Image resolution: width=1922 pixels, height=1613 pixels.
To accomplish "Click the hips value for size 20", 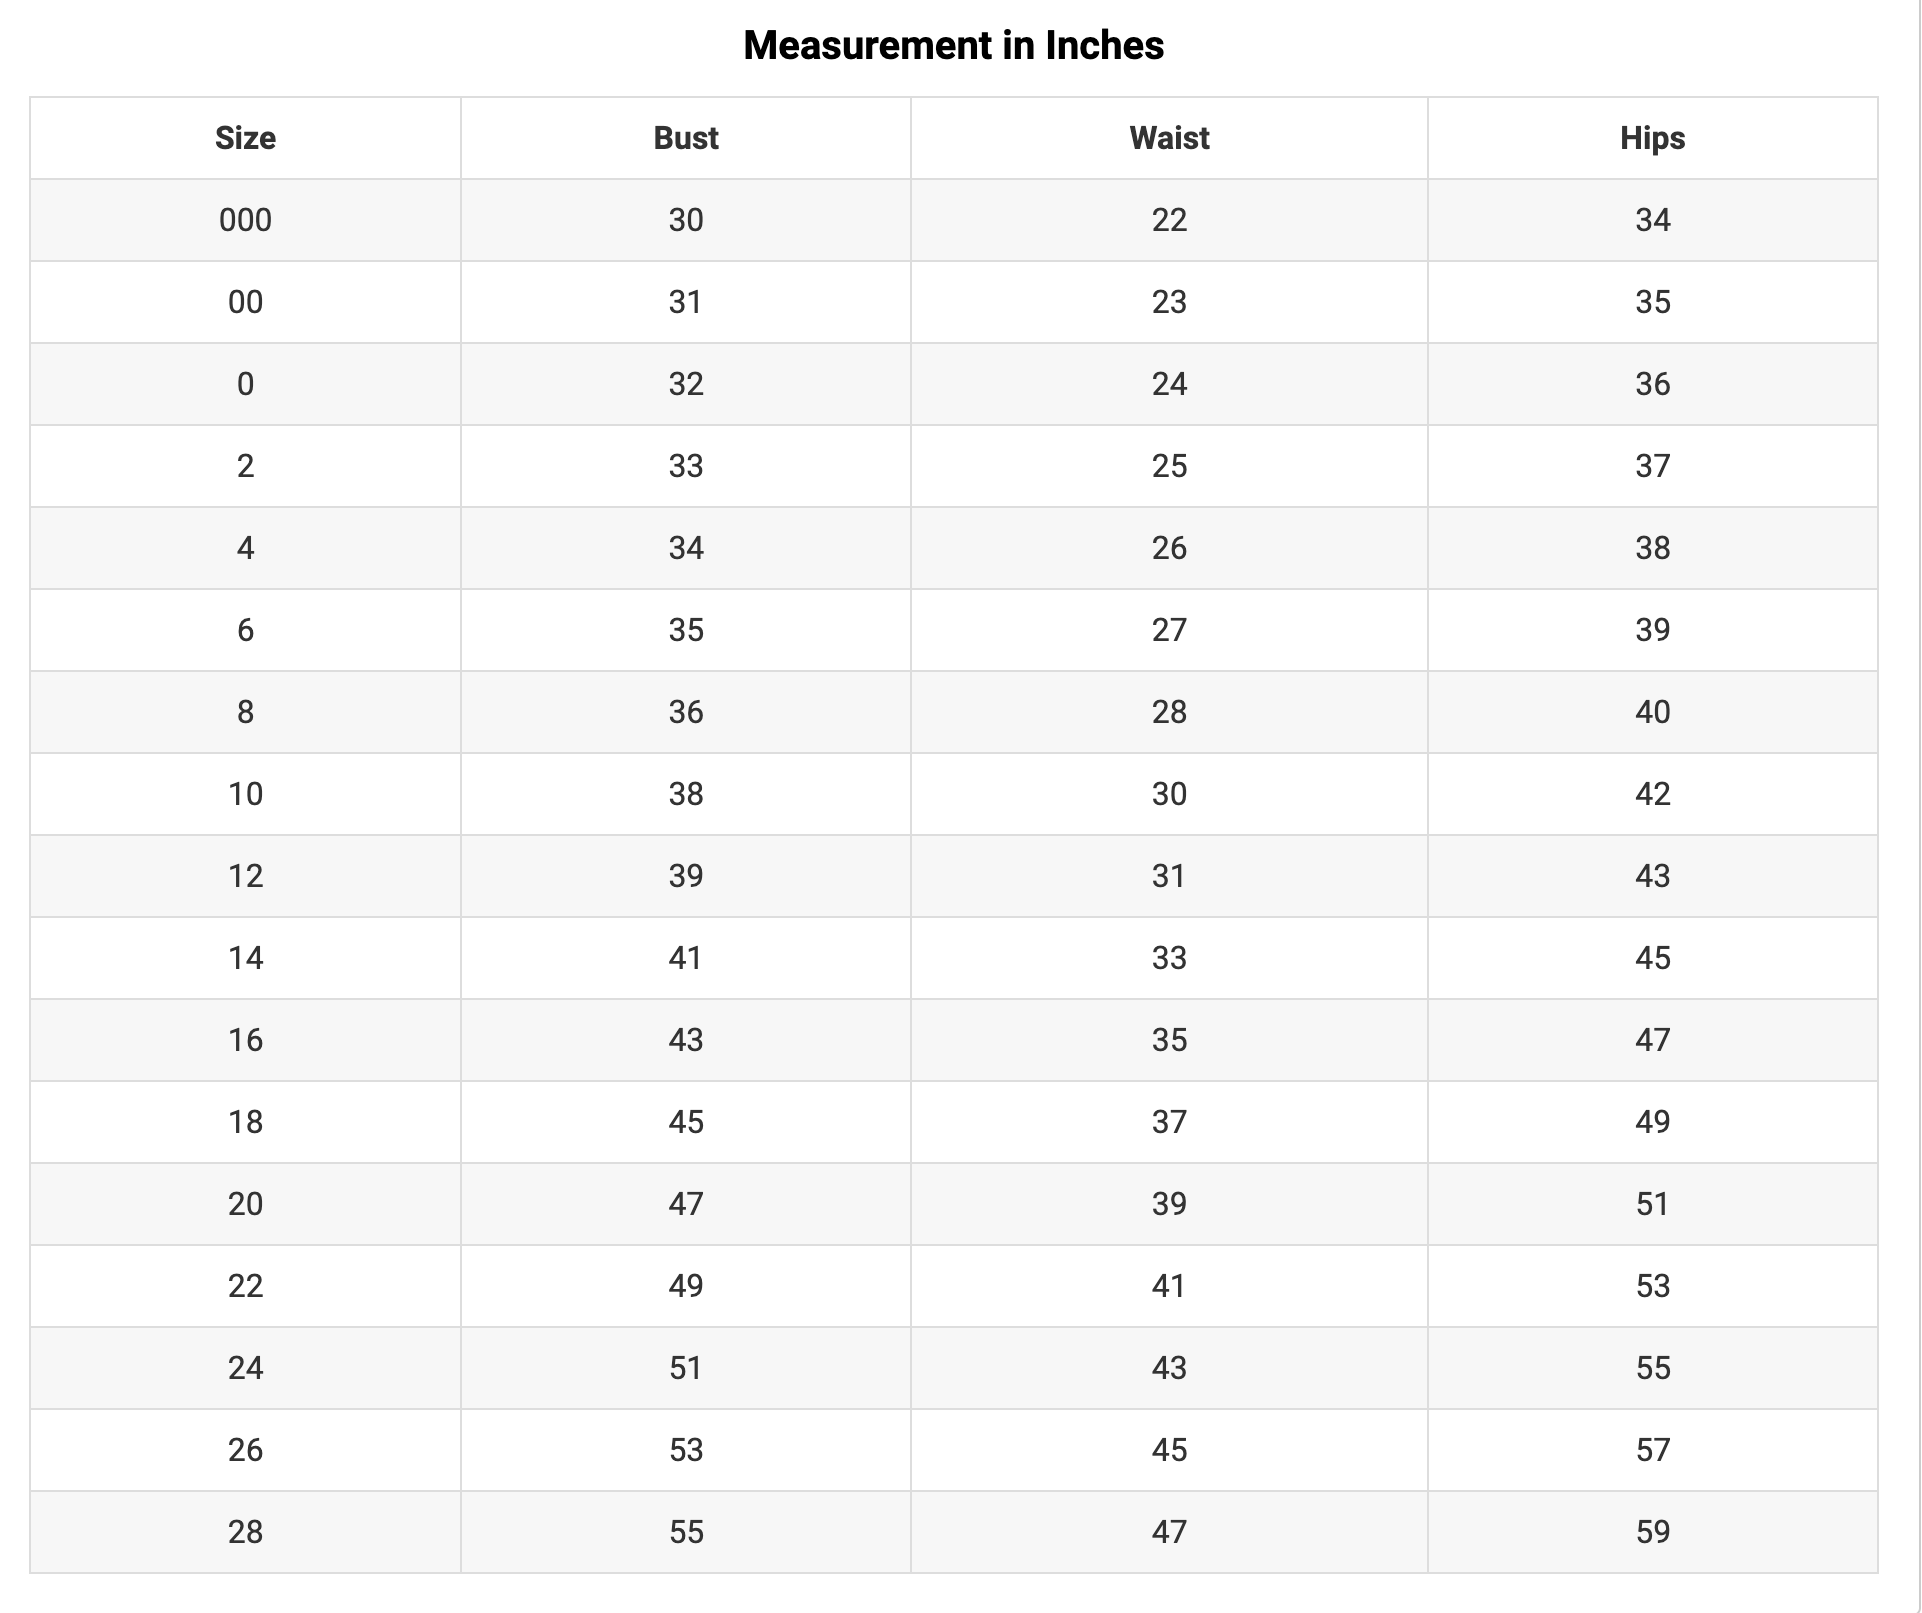I will click(1652, 1204).
